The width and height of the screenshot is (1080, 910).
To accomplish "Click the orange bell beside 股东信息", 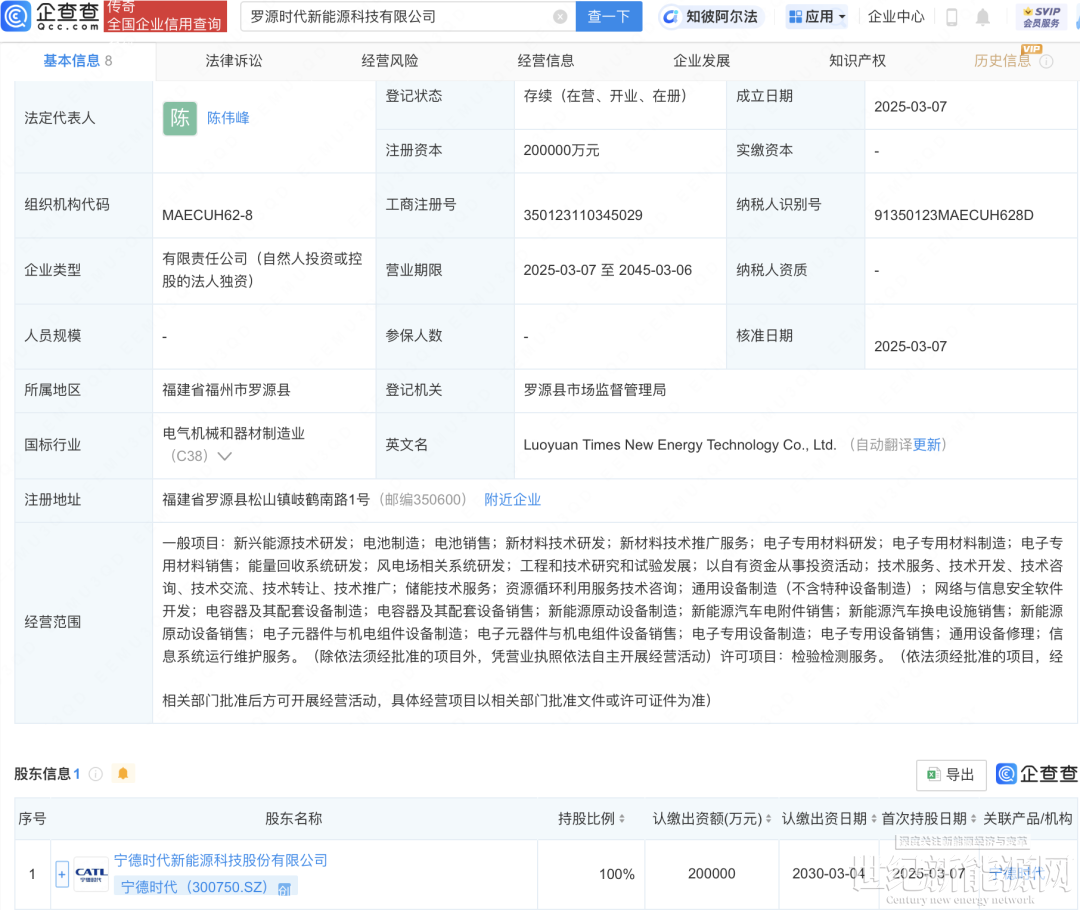I will (123, 773).
